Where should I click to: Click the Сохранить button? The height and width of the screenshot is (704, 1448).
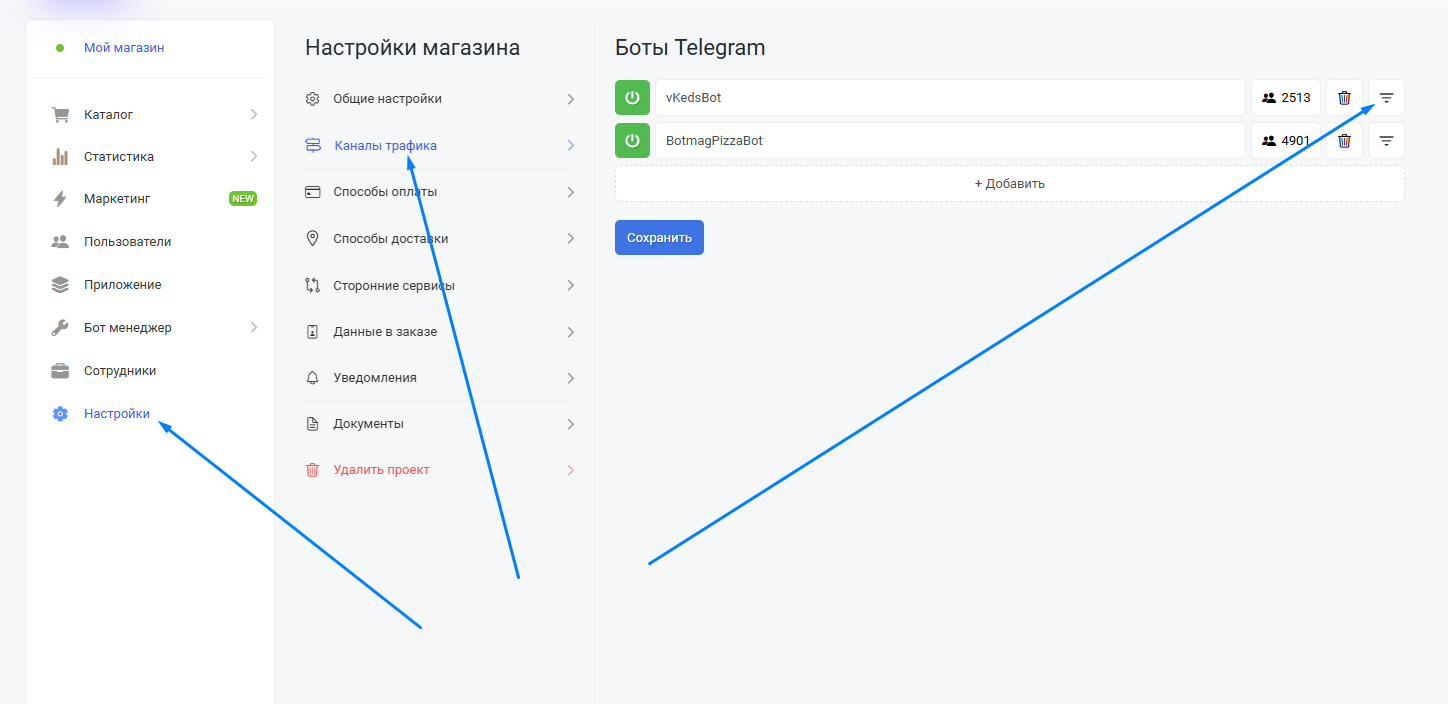[659, 238]
